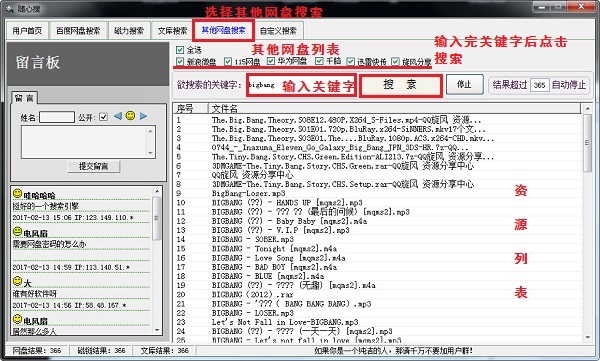Click the 文库结果: 366 status bar entry

click(165, 350)
